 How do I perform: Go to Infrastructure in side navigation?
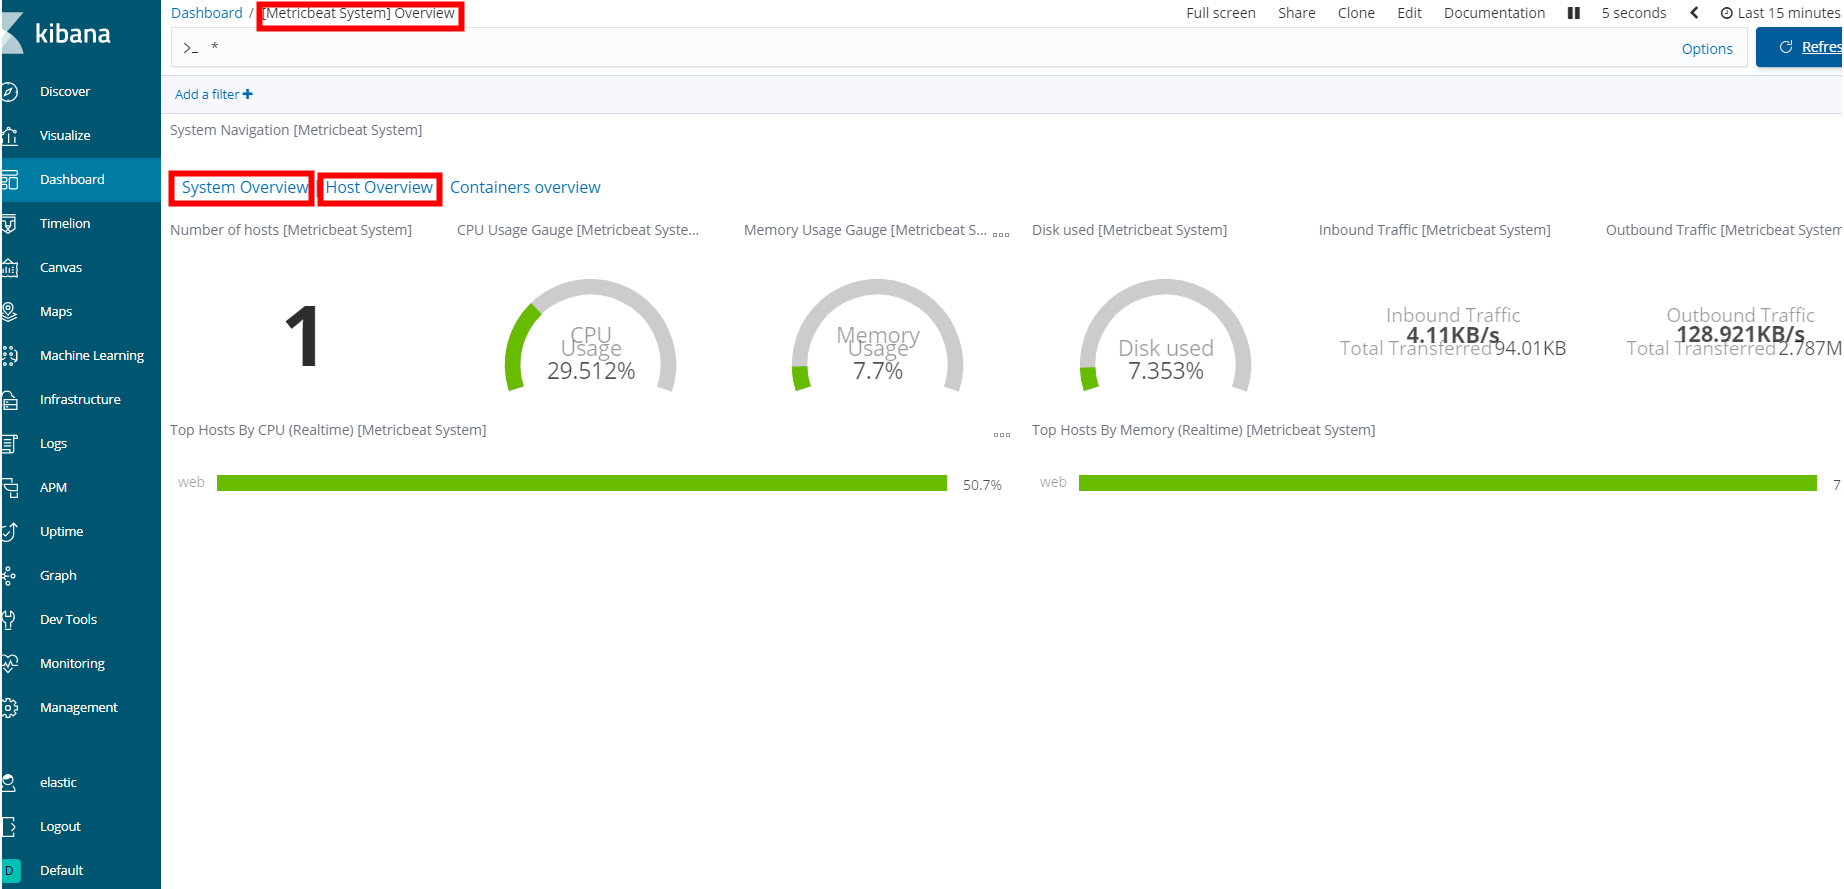[80, 400]
